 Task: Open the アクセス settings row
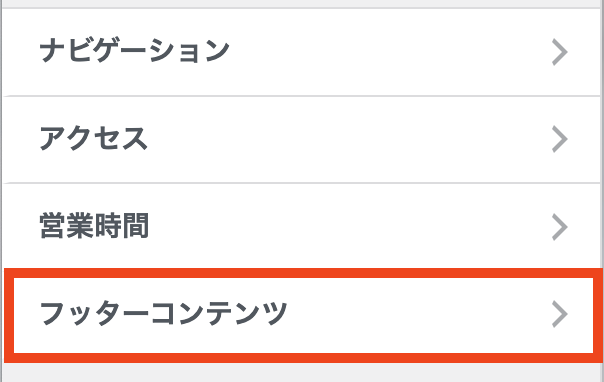[304, 139]
